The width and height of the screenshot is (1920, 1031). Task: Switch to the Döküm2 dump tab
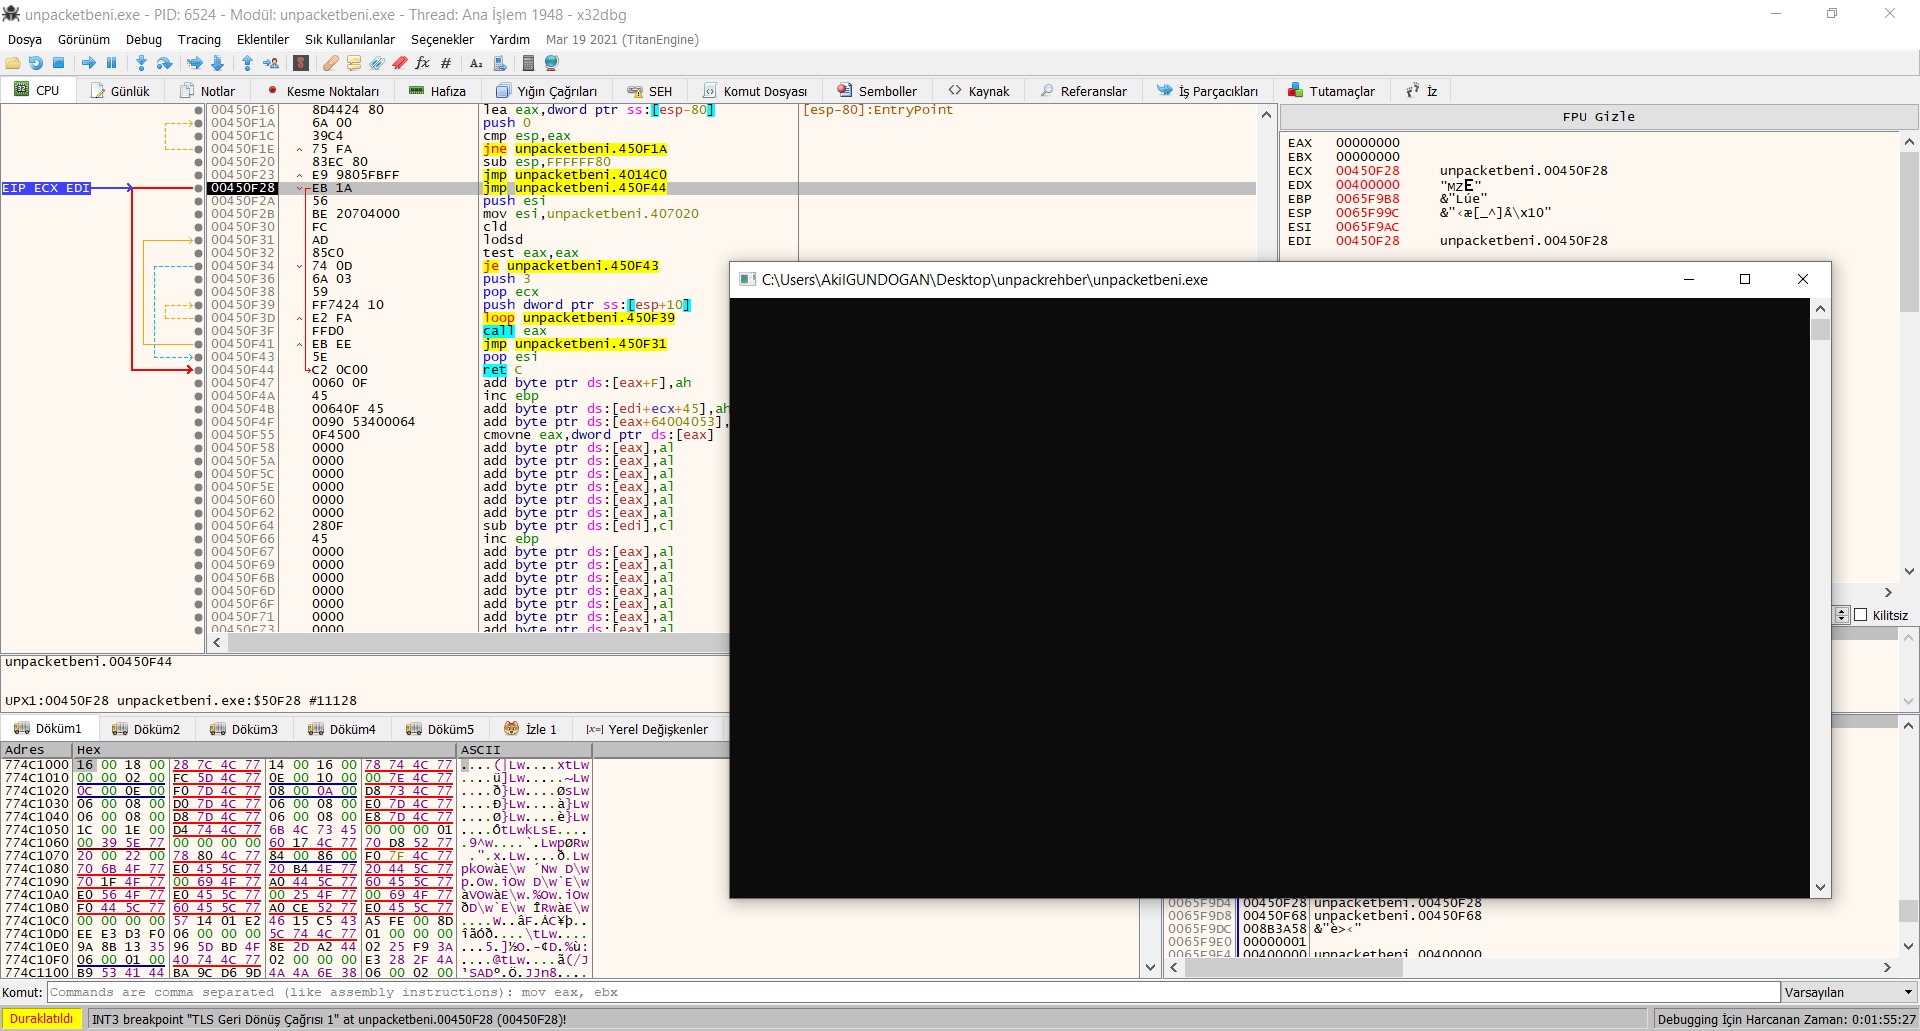click(146, 729)
